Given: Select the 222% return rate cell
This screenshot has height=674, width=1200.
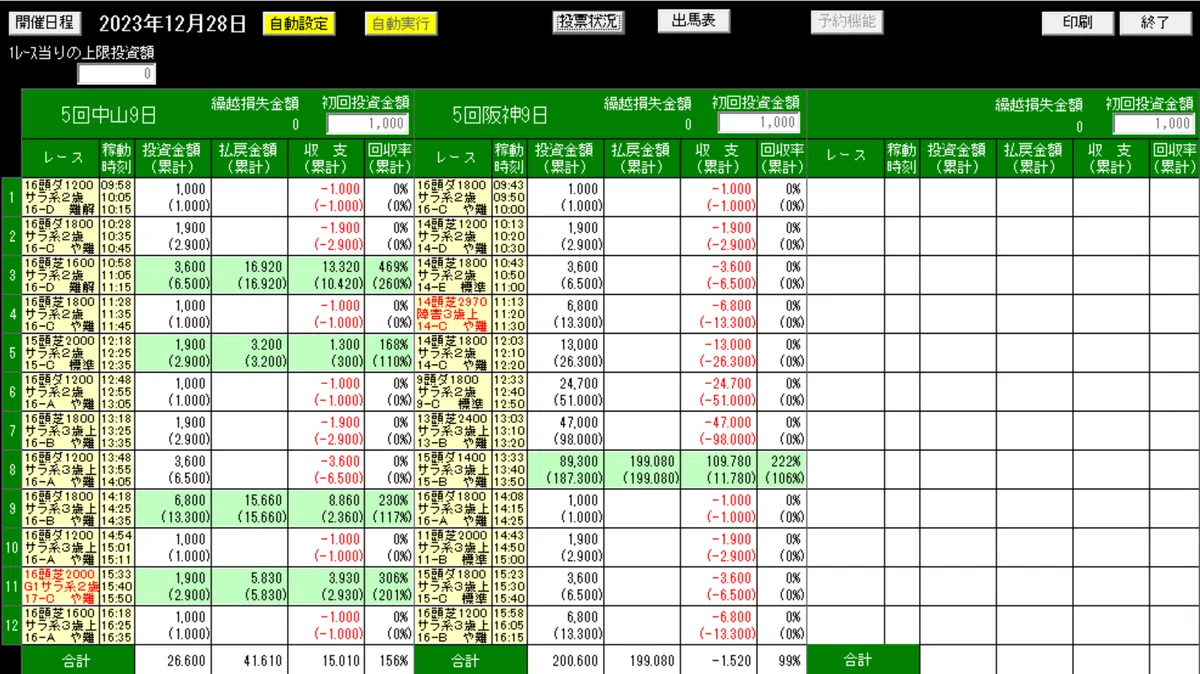Looking at the screenshot, I should pyautogui.click(x=782, y=468).
